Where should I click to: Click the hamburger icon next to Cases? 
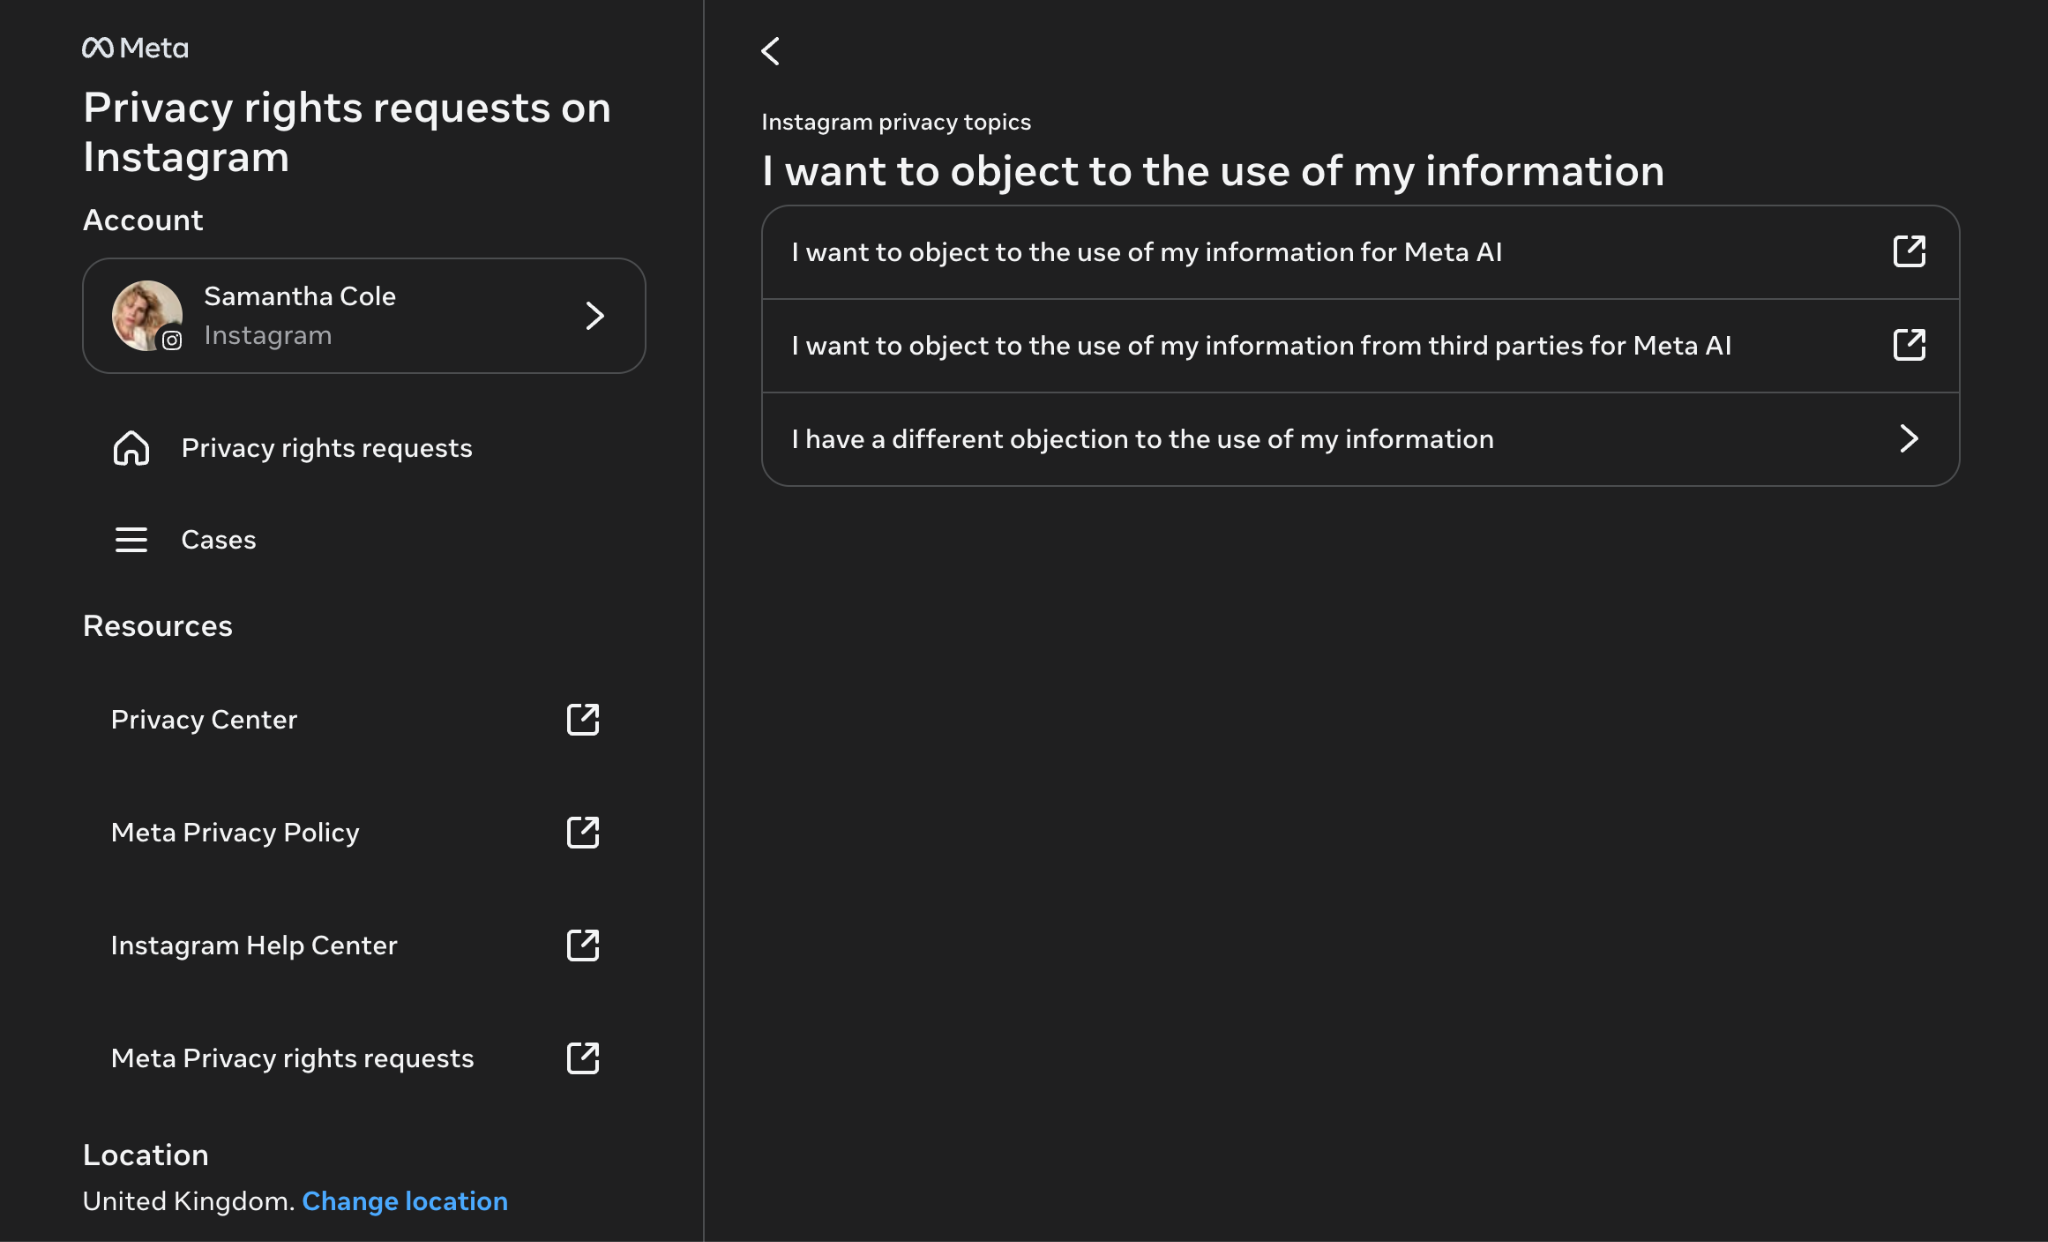pyautogui.click(x=131, y=540)
